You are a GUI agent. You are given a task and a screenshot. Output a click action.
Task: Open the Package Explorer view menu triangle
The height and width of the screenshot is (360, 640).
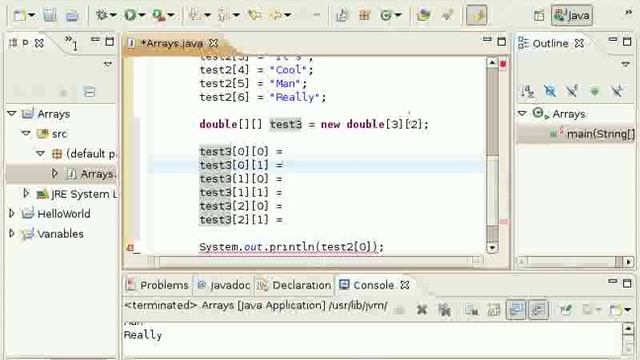pyautogui.click(x=108, y=64)
